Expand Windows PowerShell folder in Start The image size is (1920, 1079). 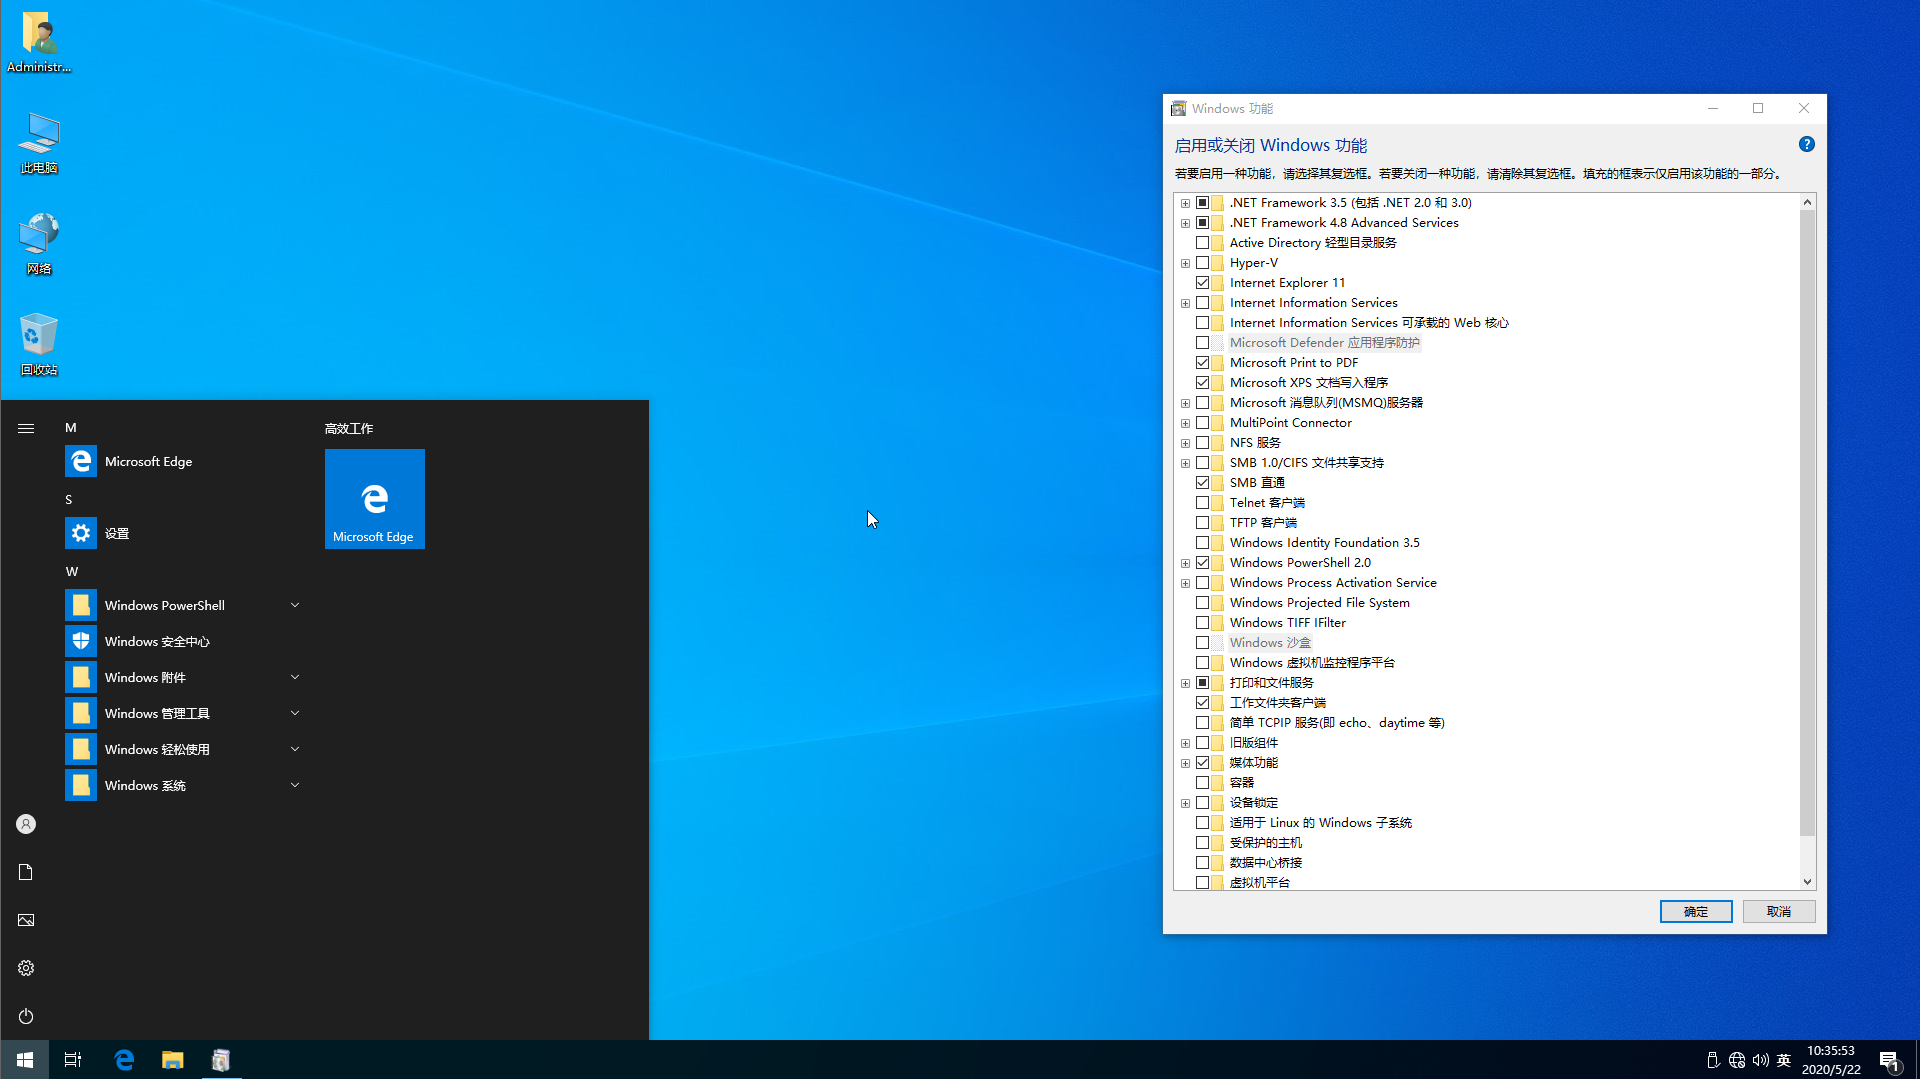pos(185,605)
